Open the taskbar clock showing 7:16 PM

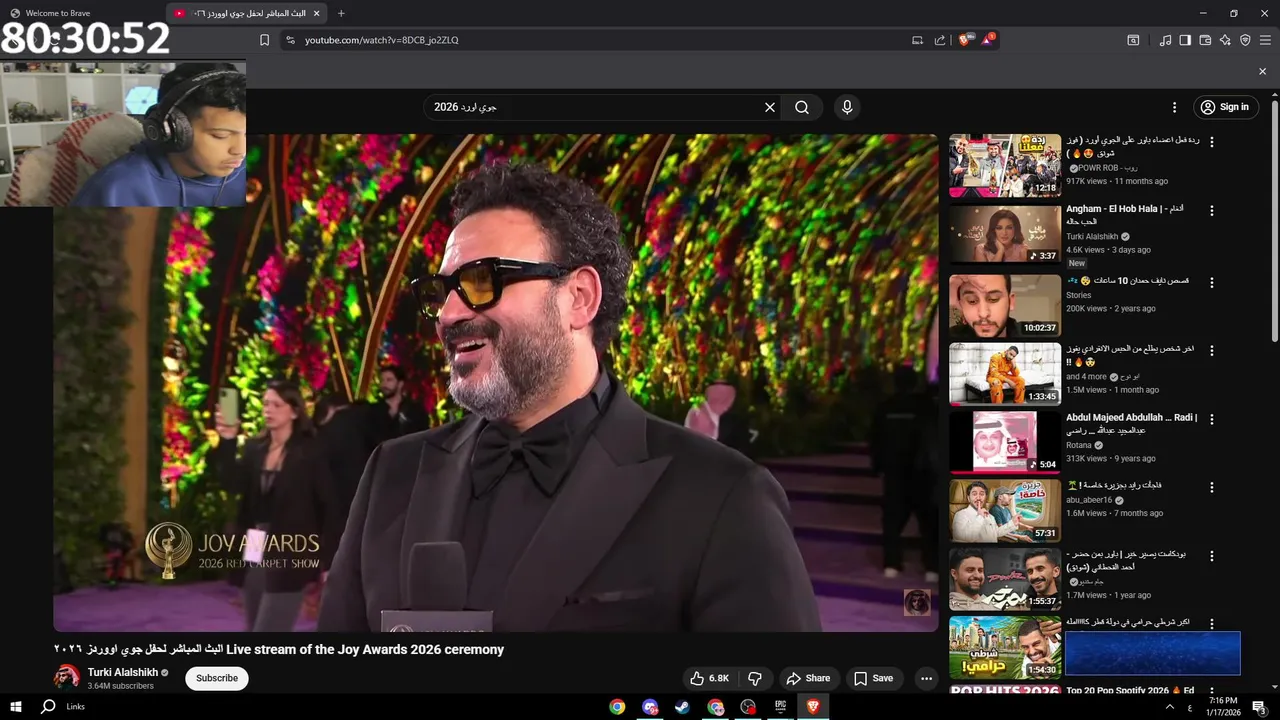(1223, 706)
